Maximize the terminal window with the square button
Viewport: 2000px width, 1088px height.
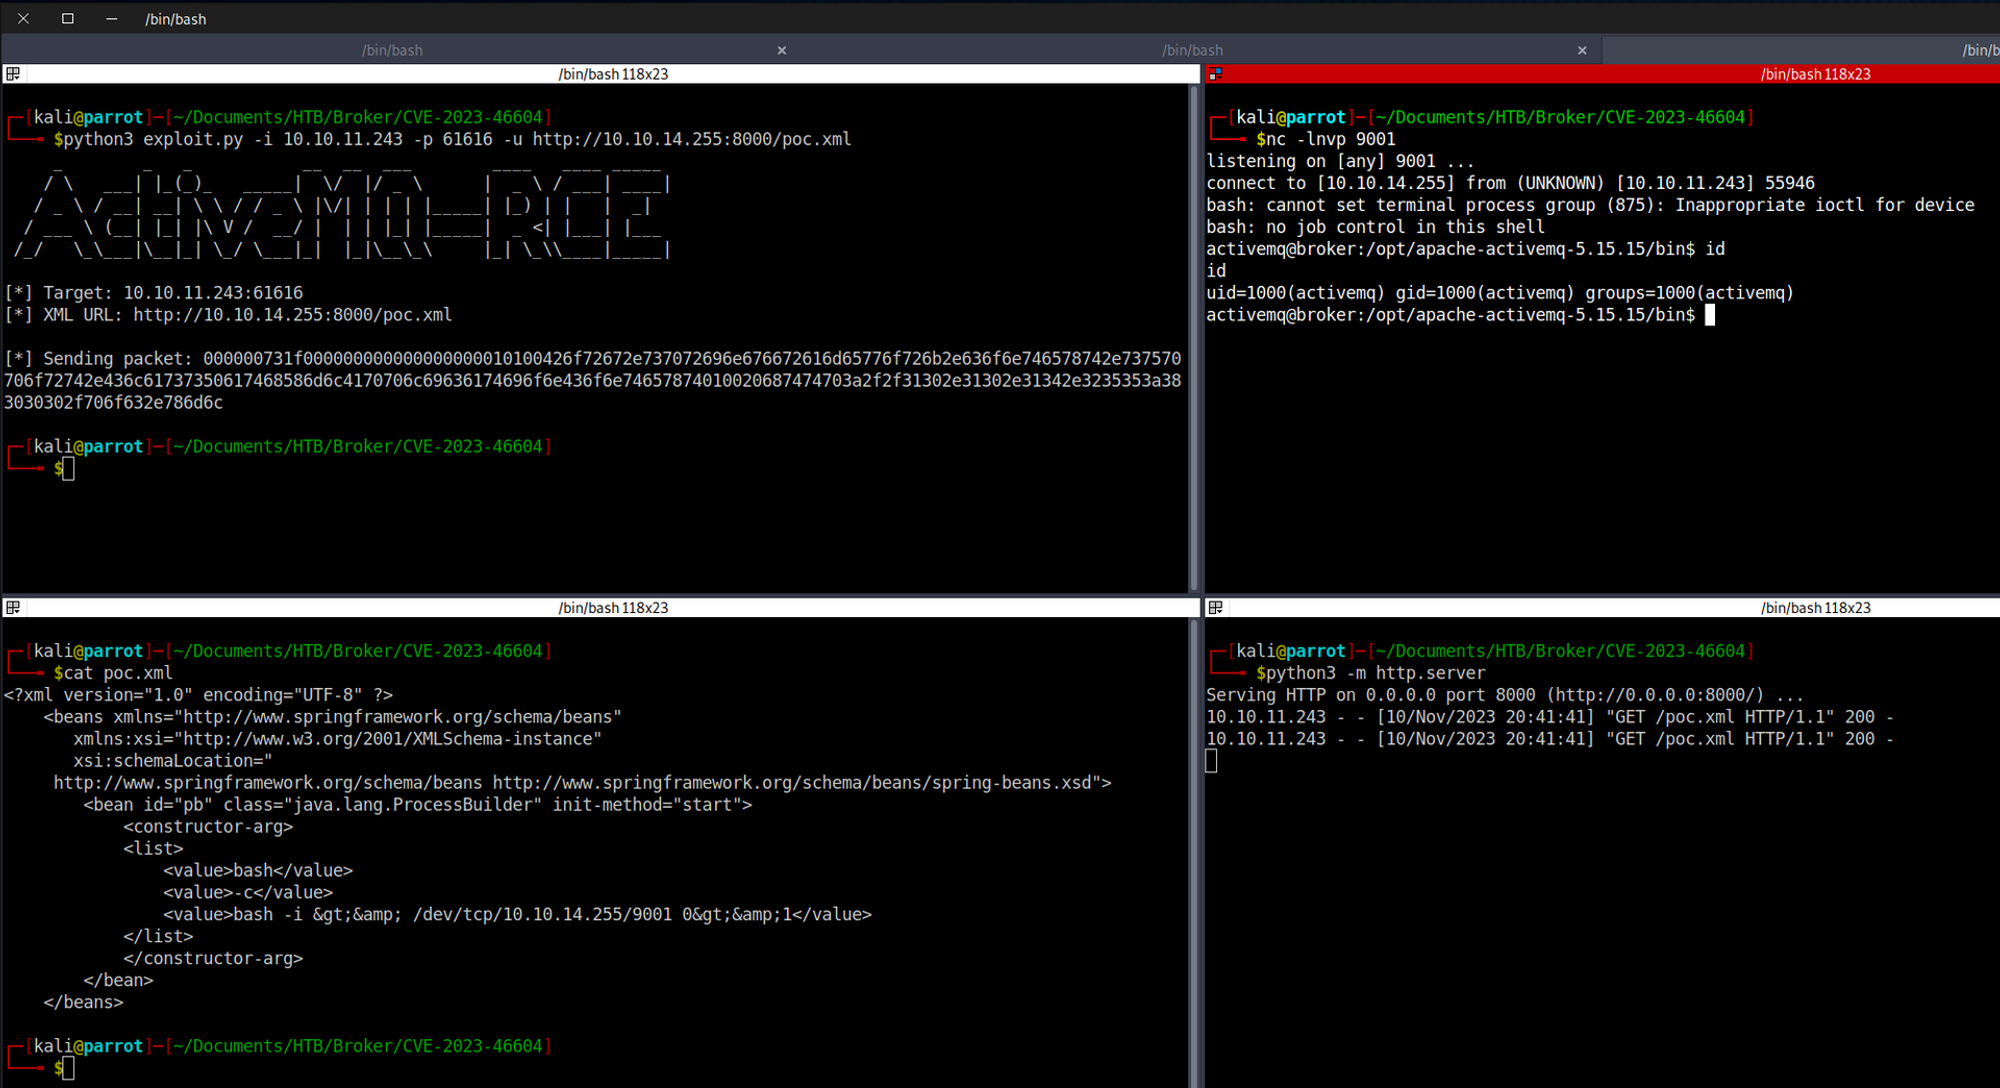point(68,19)
